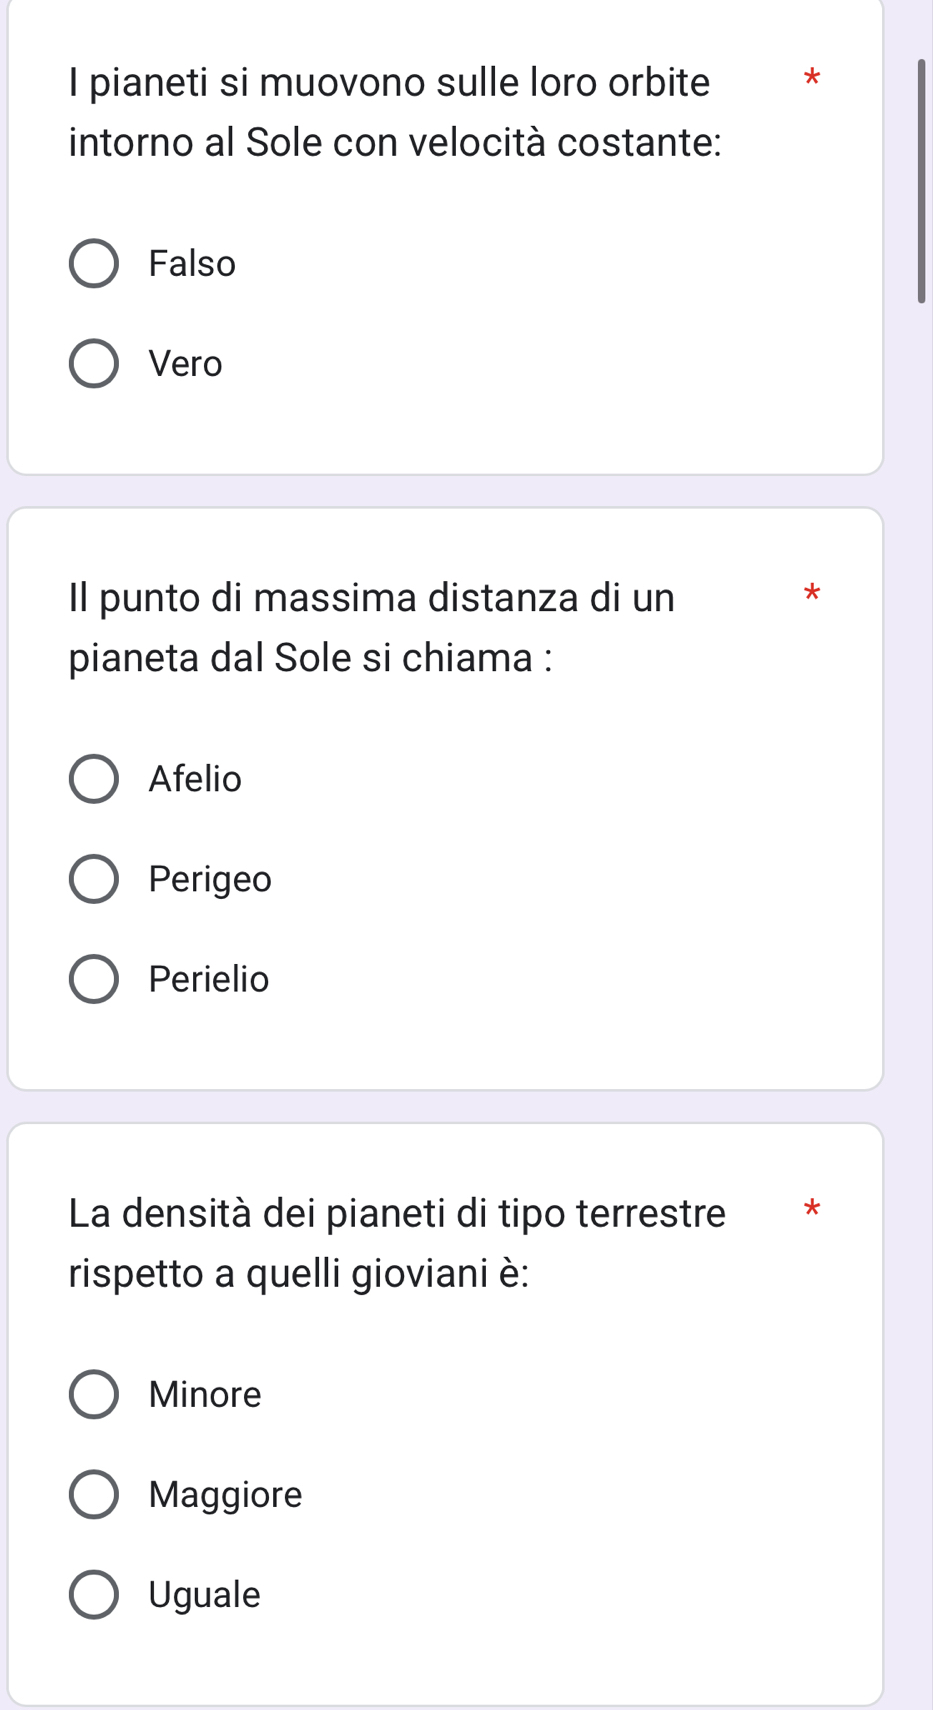Click the required asterisk on the orbit question
The image size is (933, 1710).
tap(811, 78)
